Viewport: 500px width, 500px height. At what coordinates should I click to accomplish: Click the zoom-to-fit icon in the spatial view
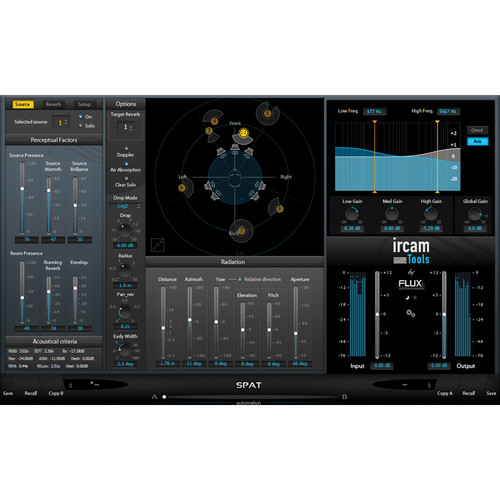pos(157,245)
